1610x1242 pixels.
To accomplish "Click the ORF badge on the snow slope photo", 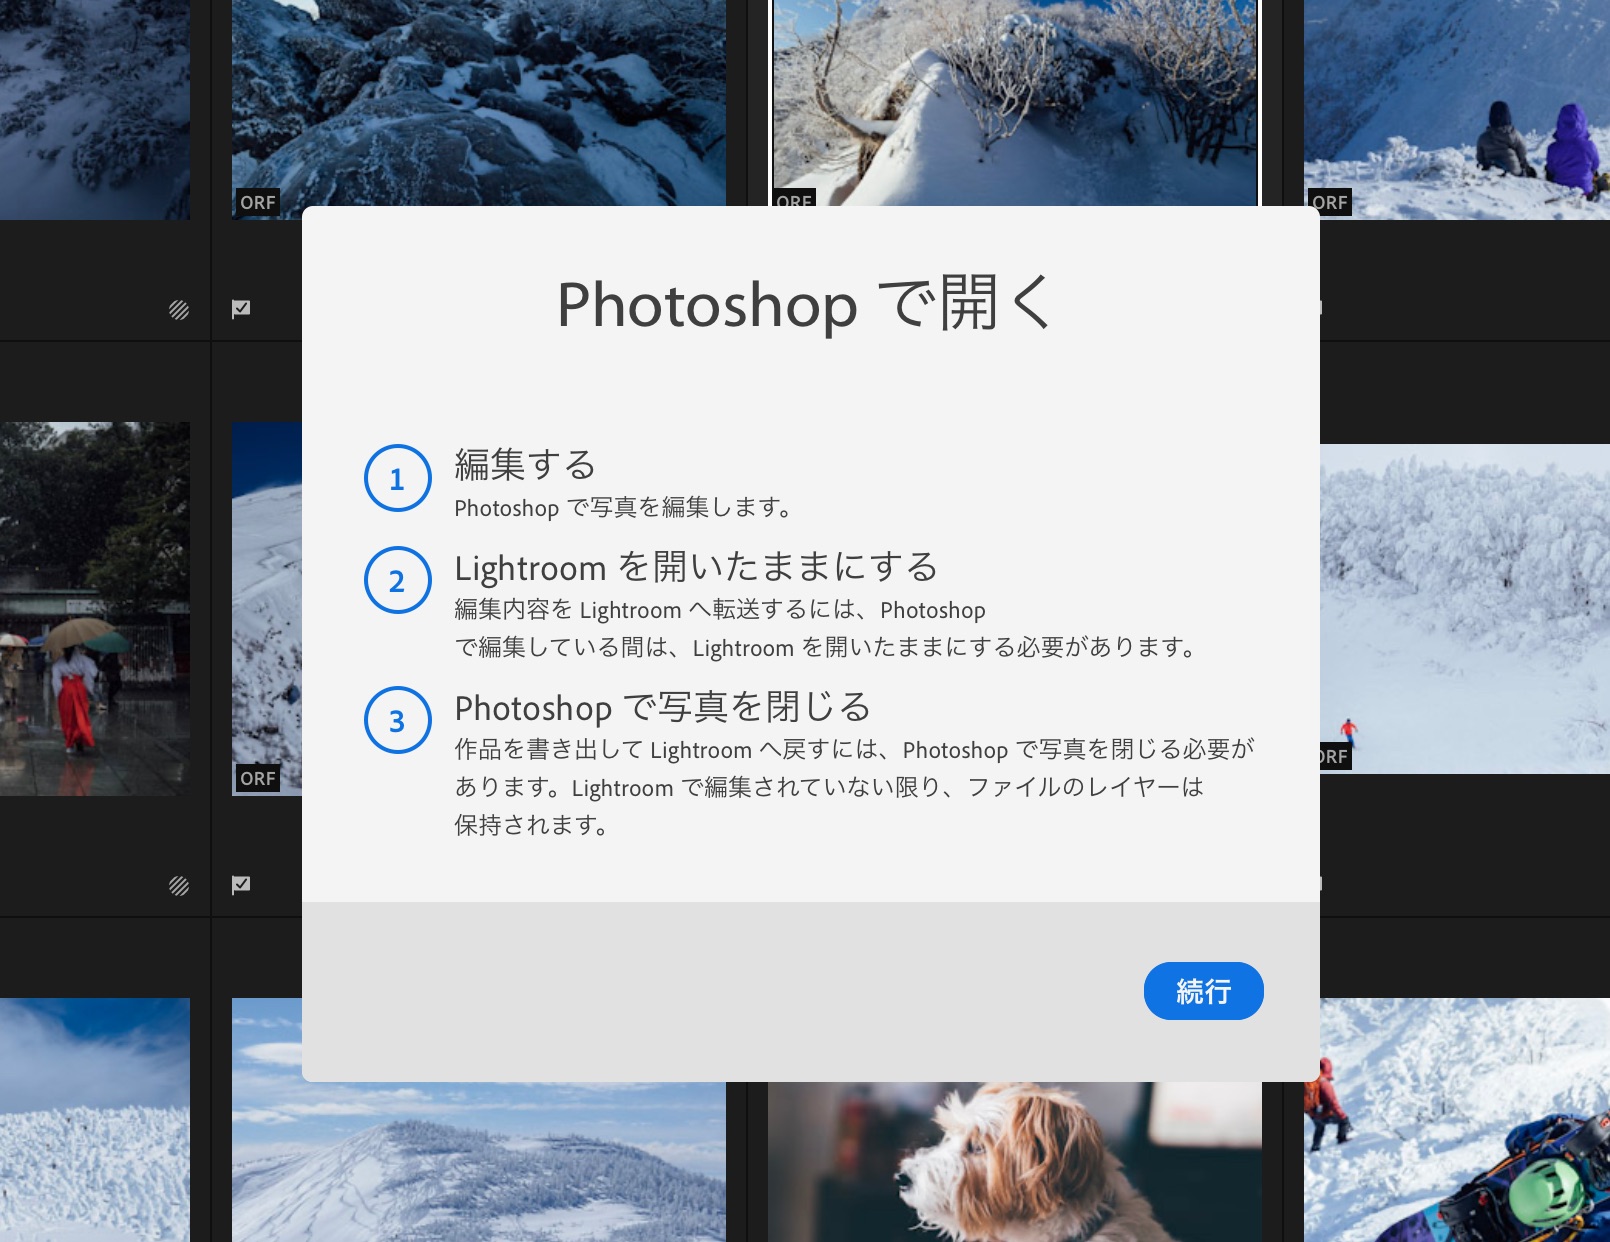I will coord(257,778).
